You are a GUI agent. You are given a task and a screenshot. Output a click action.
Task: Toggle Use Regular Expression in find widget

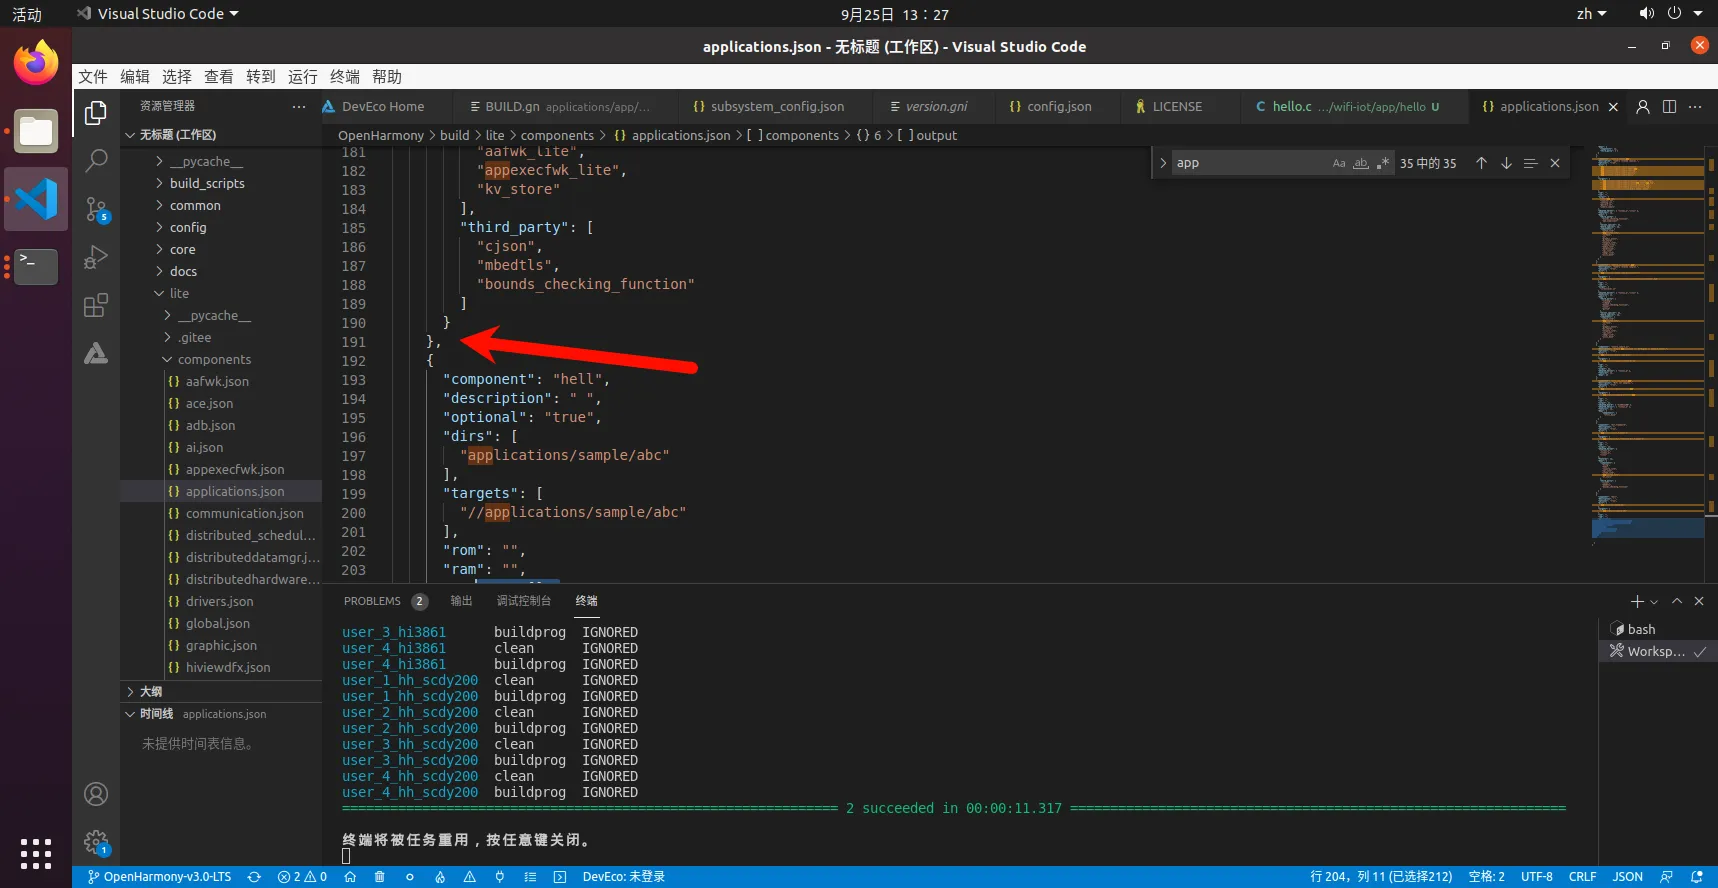pyautogui.click(x=1383, y=163)
